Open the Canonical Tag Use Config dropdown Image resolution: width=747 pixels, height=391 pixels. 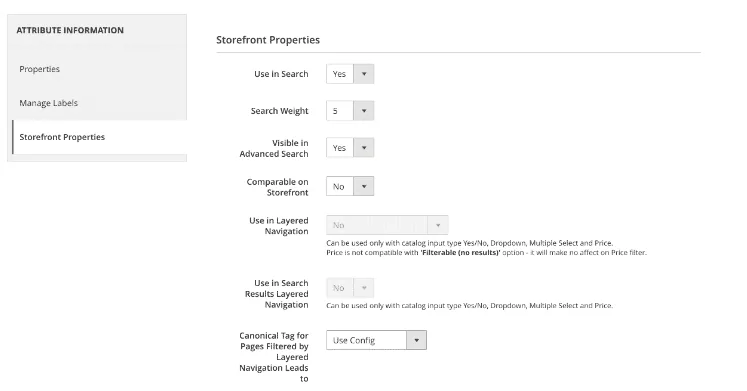(x=376, y=340)
